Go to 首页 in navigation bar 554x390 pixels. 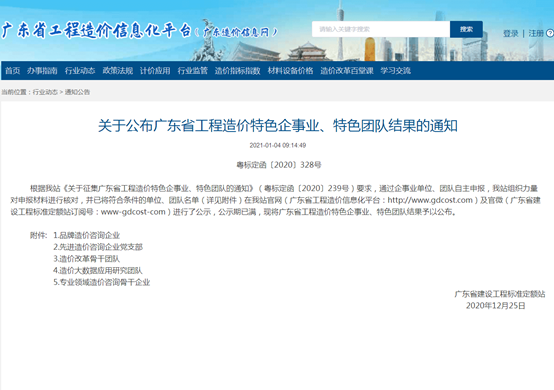point(12,71)
